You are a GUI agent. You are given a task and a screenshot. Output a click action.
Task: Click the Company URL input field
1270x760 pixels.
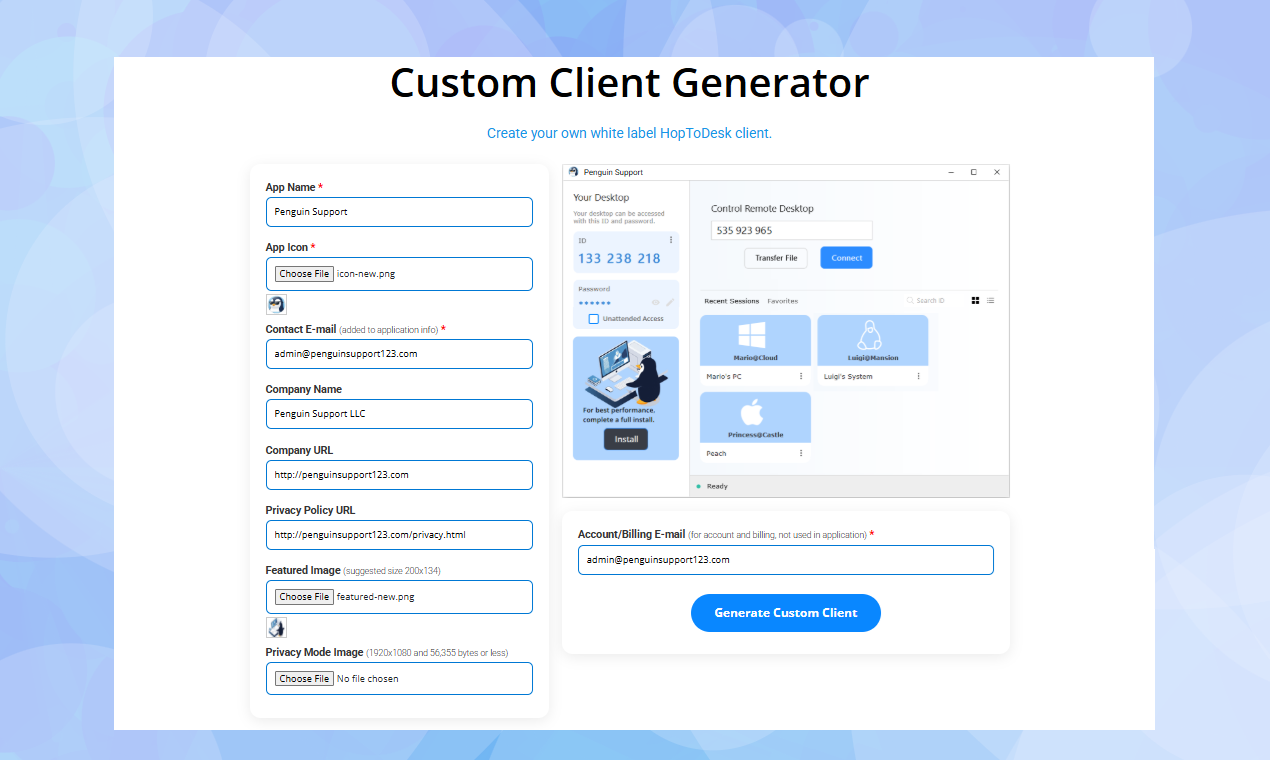point(399,475)
